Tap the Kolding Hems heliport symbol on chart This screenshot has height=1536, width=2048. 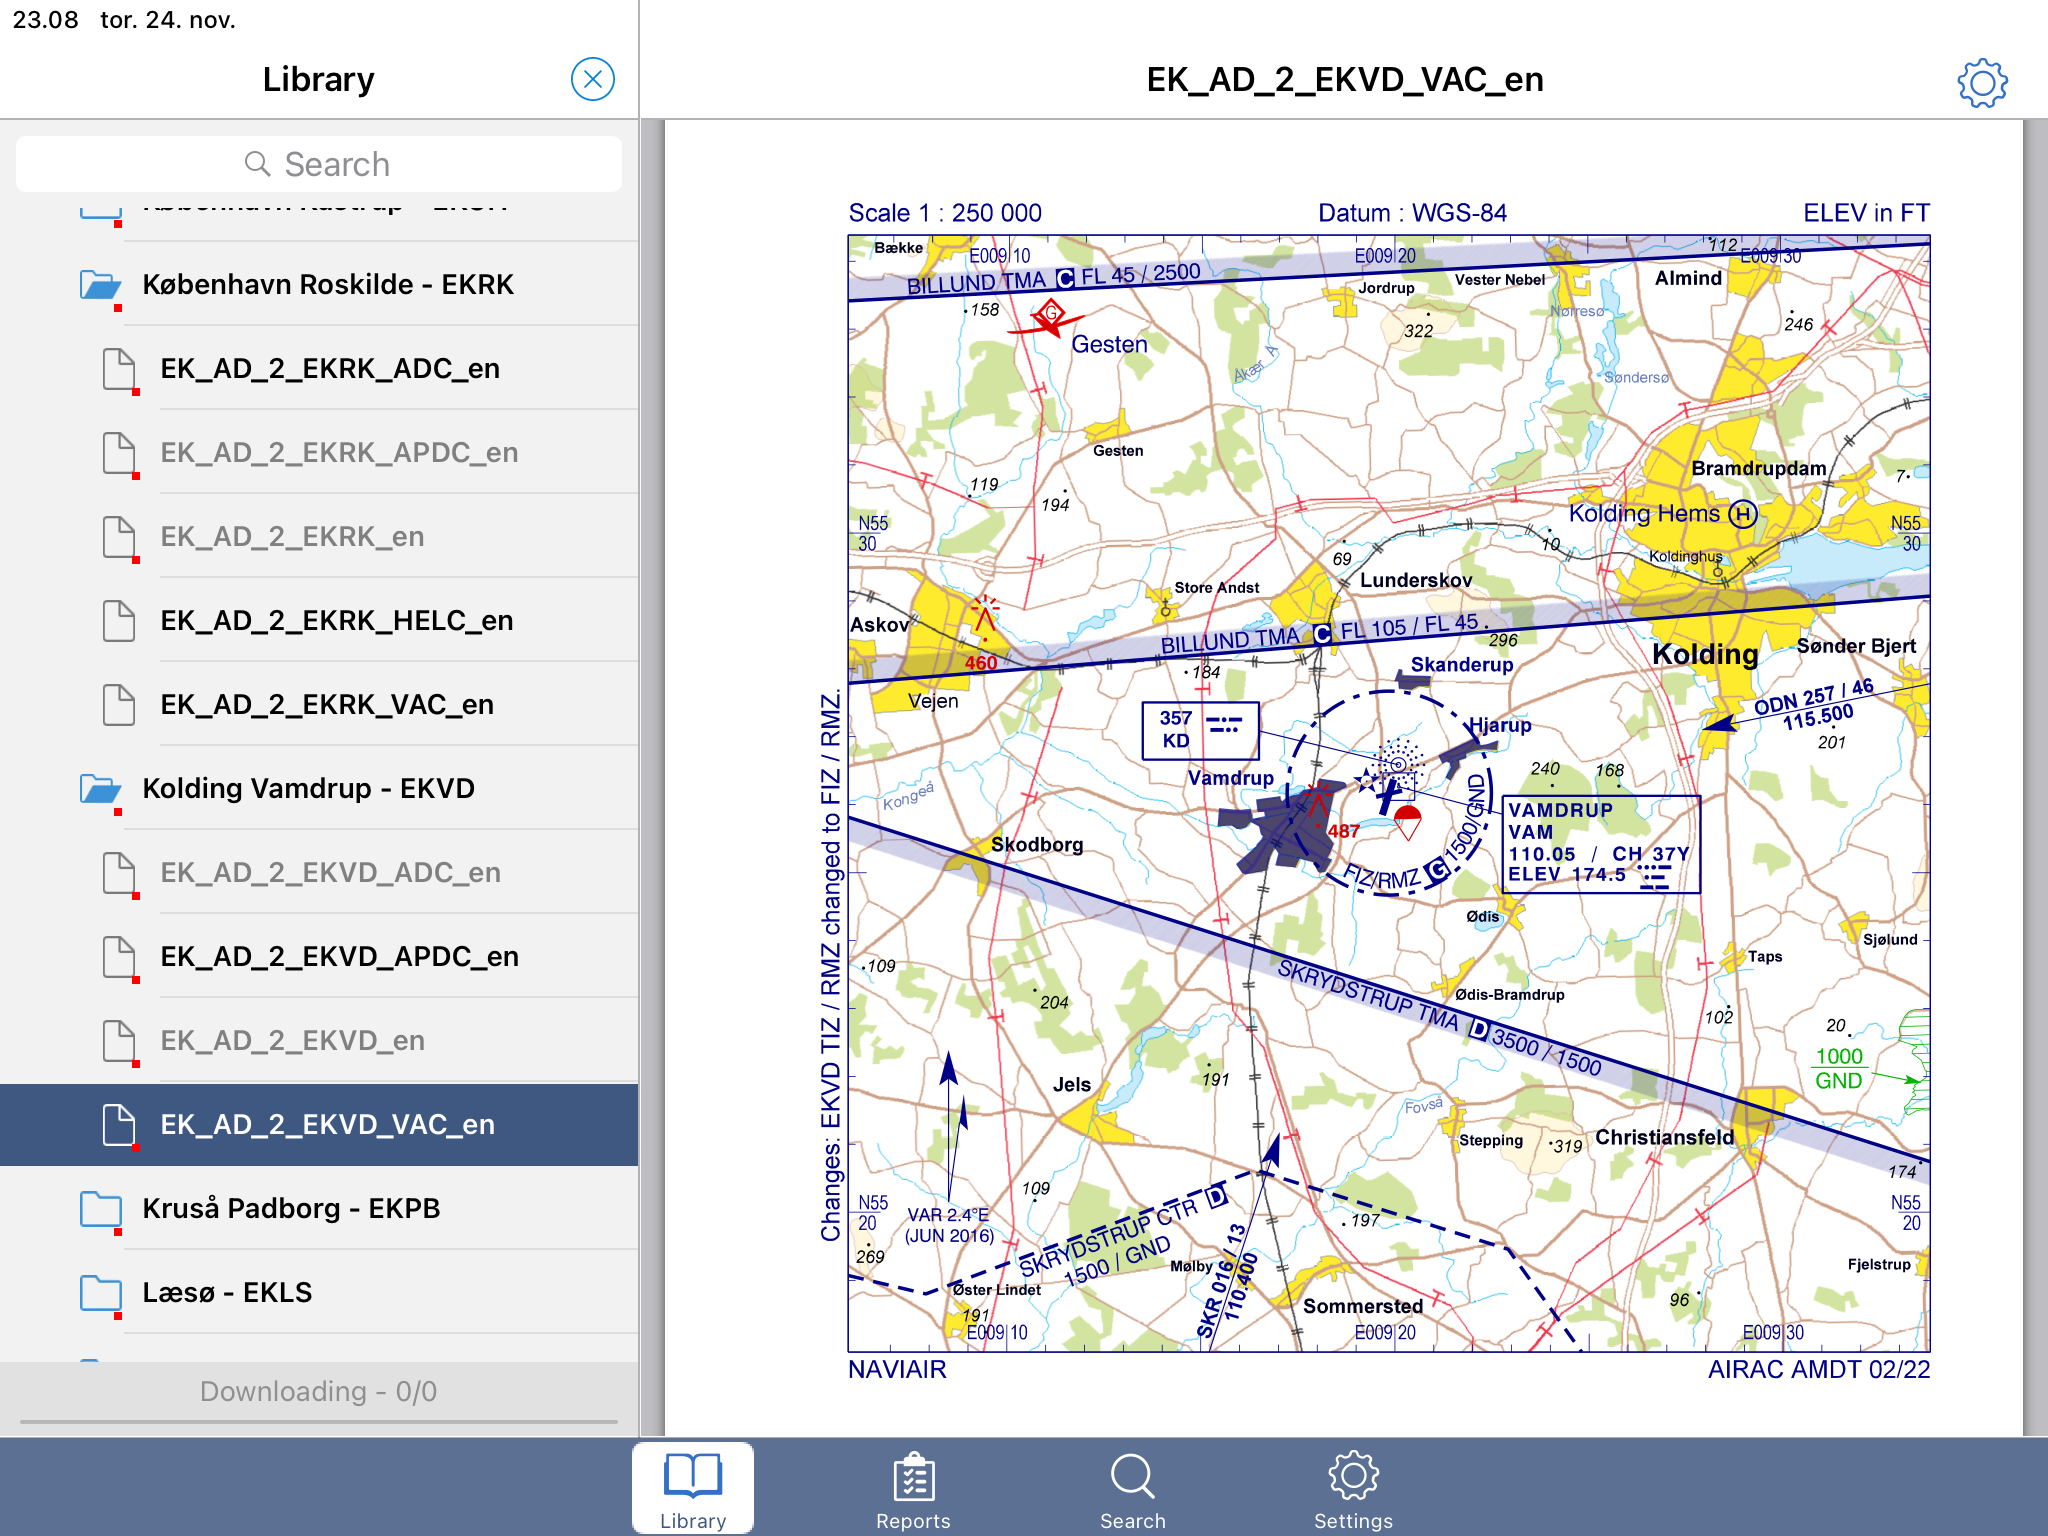(x=1743, y=514)
